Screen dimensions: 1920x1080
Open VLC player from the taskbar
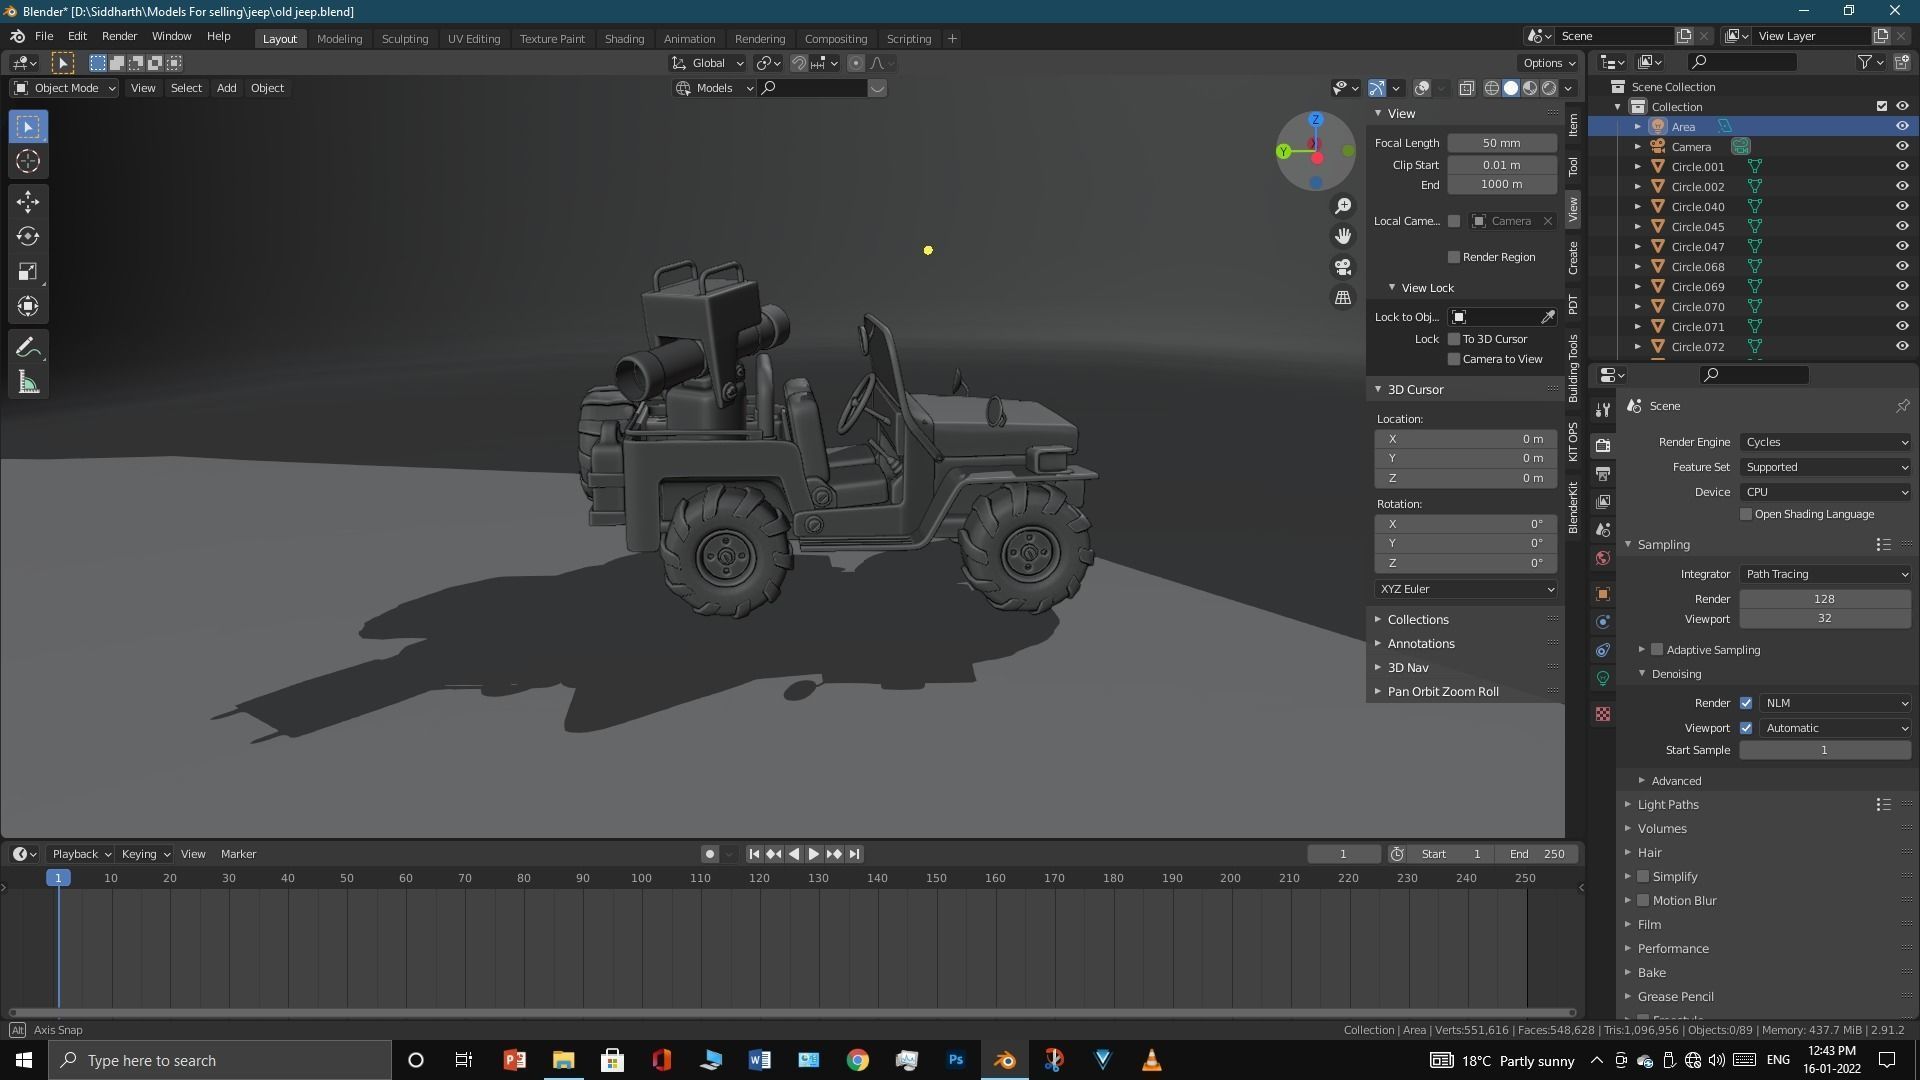click(1152, 1060)
